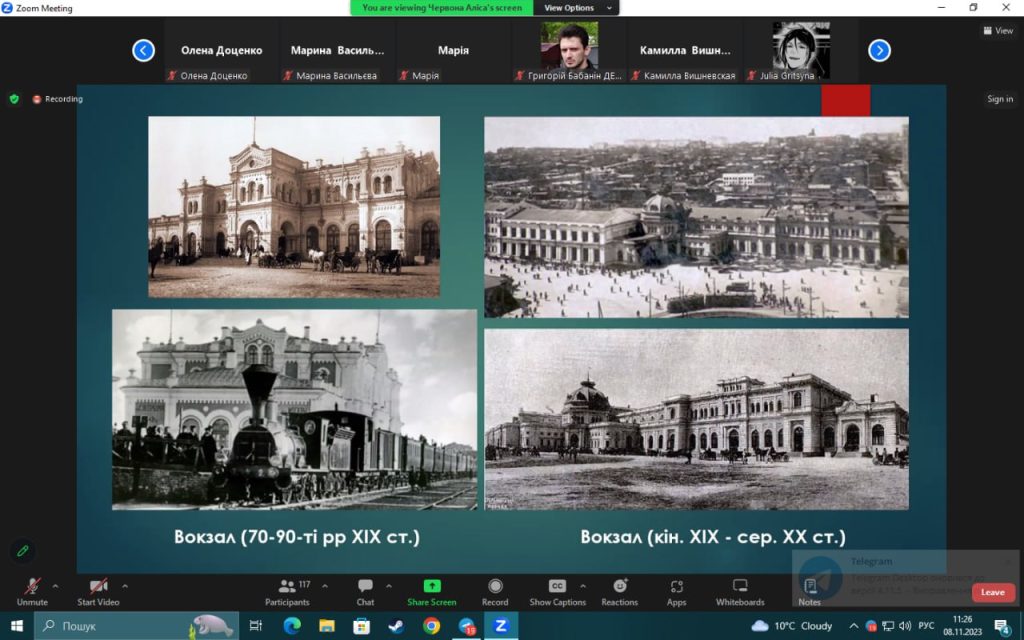This screenshot has height=640, width=1024.
Task: Open the Zoom Apps panel
Action: [x=677, y=591]
